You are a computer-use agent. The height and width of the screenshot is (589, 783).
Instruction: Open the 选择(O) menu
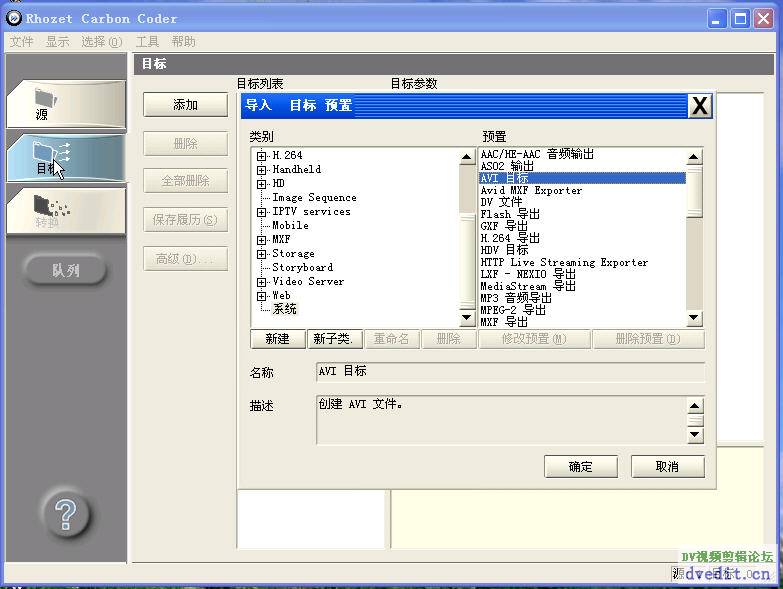[x=102, y=41]
